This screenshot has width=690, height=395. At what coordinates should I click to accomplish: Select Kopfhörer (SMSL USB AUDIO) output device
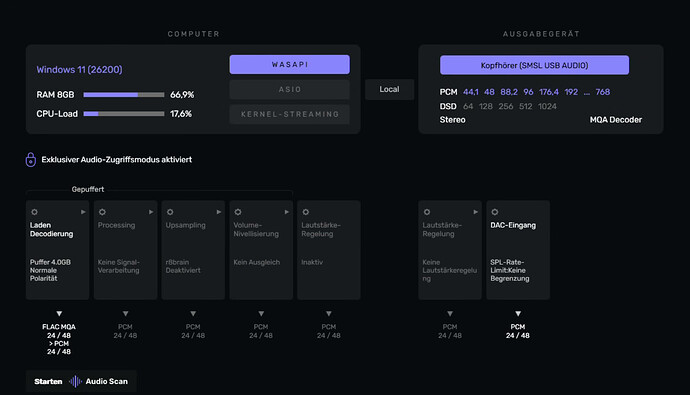[534, 65]
